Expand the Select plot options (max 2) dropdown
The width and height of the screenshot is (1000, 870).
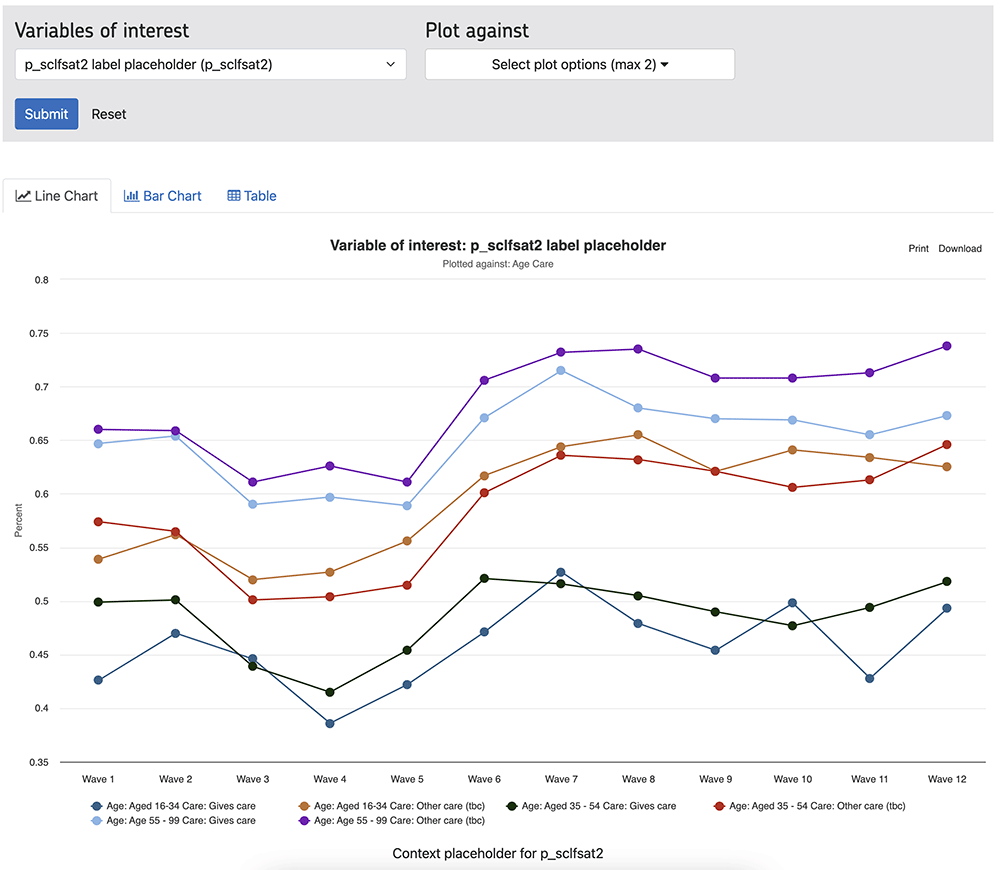coord(580,64)
